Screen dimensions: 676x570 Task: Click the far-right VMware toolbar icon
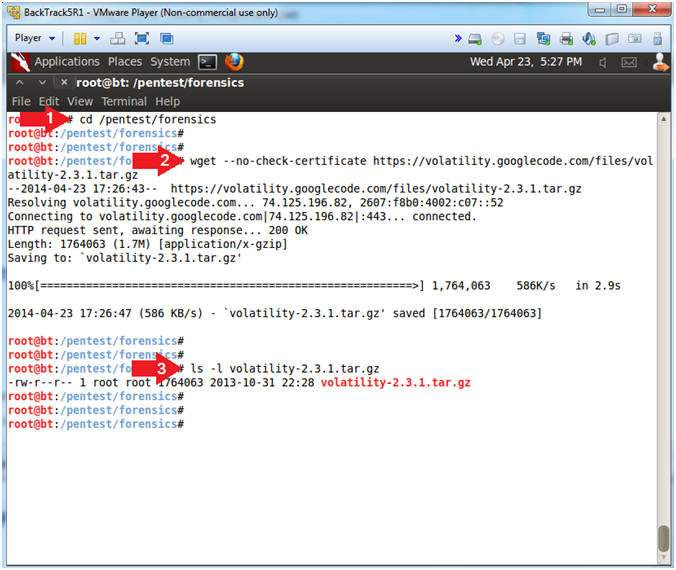(657, 39)
